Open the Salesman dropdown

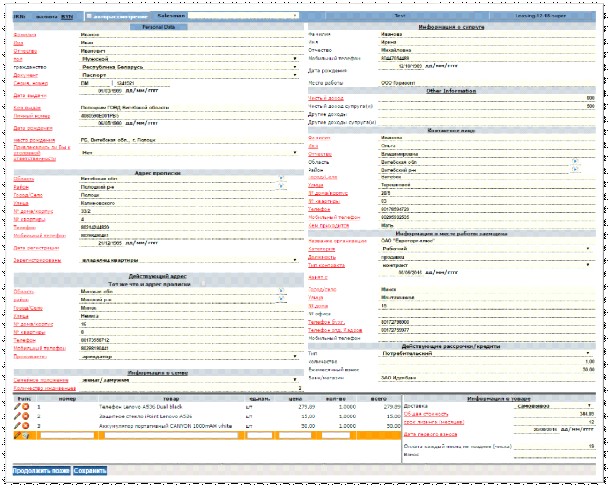243,16
